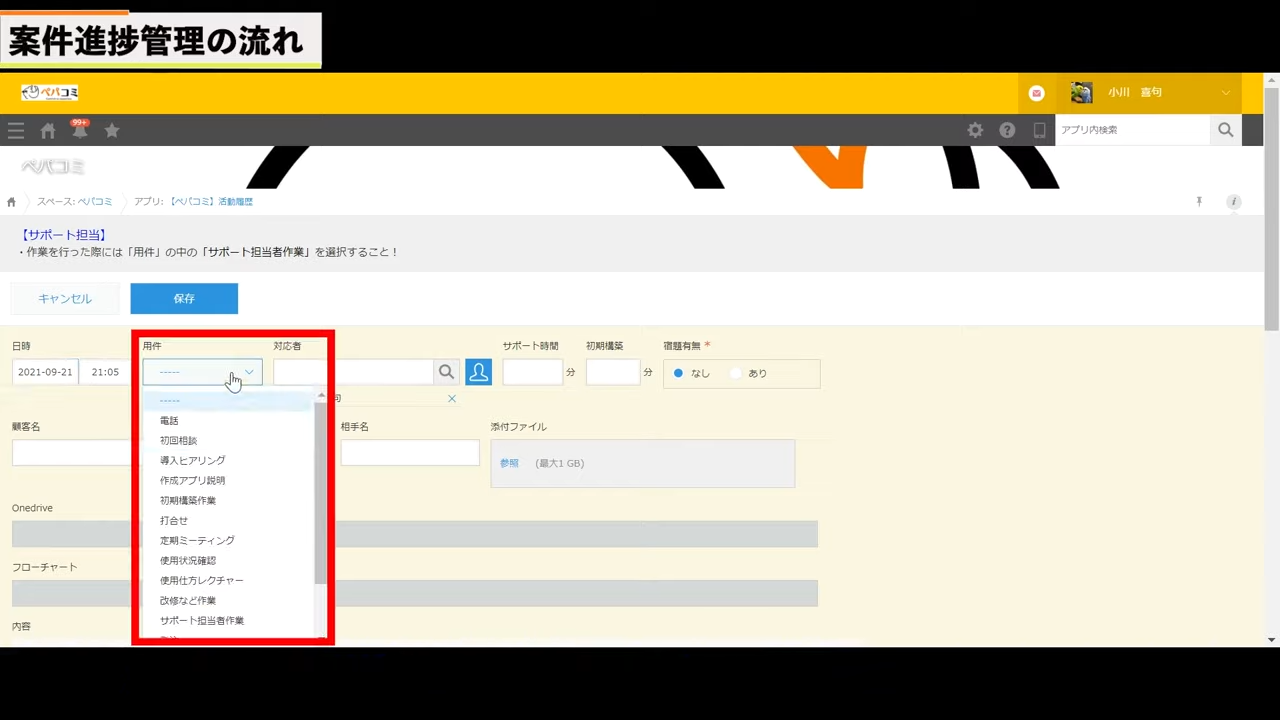This screenshot has height=720, width=1280.
Task: Expand the 用件 dropdown field
Action: pyautogui.click(x=202, y=372)
